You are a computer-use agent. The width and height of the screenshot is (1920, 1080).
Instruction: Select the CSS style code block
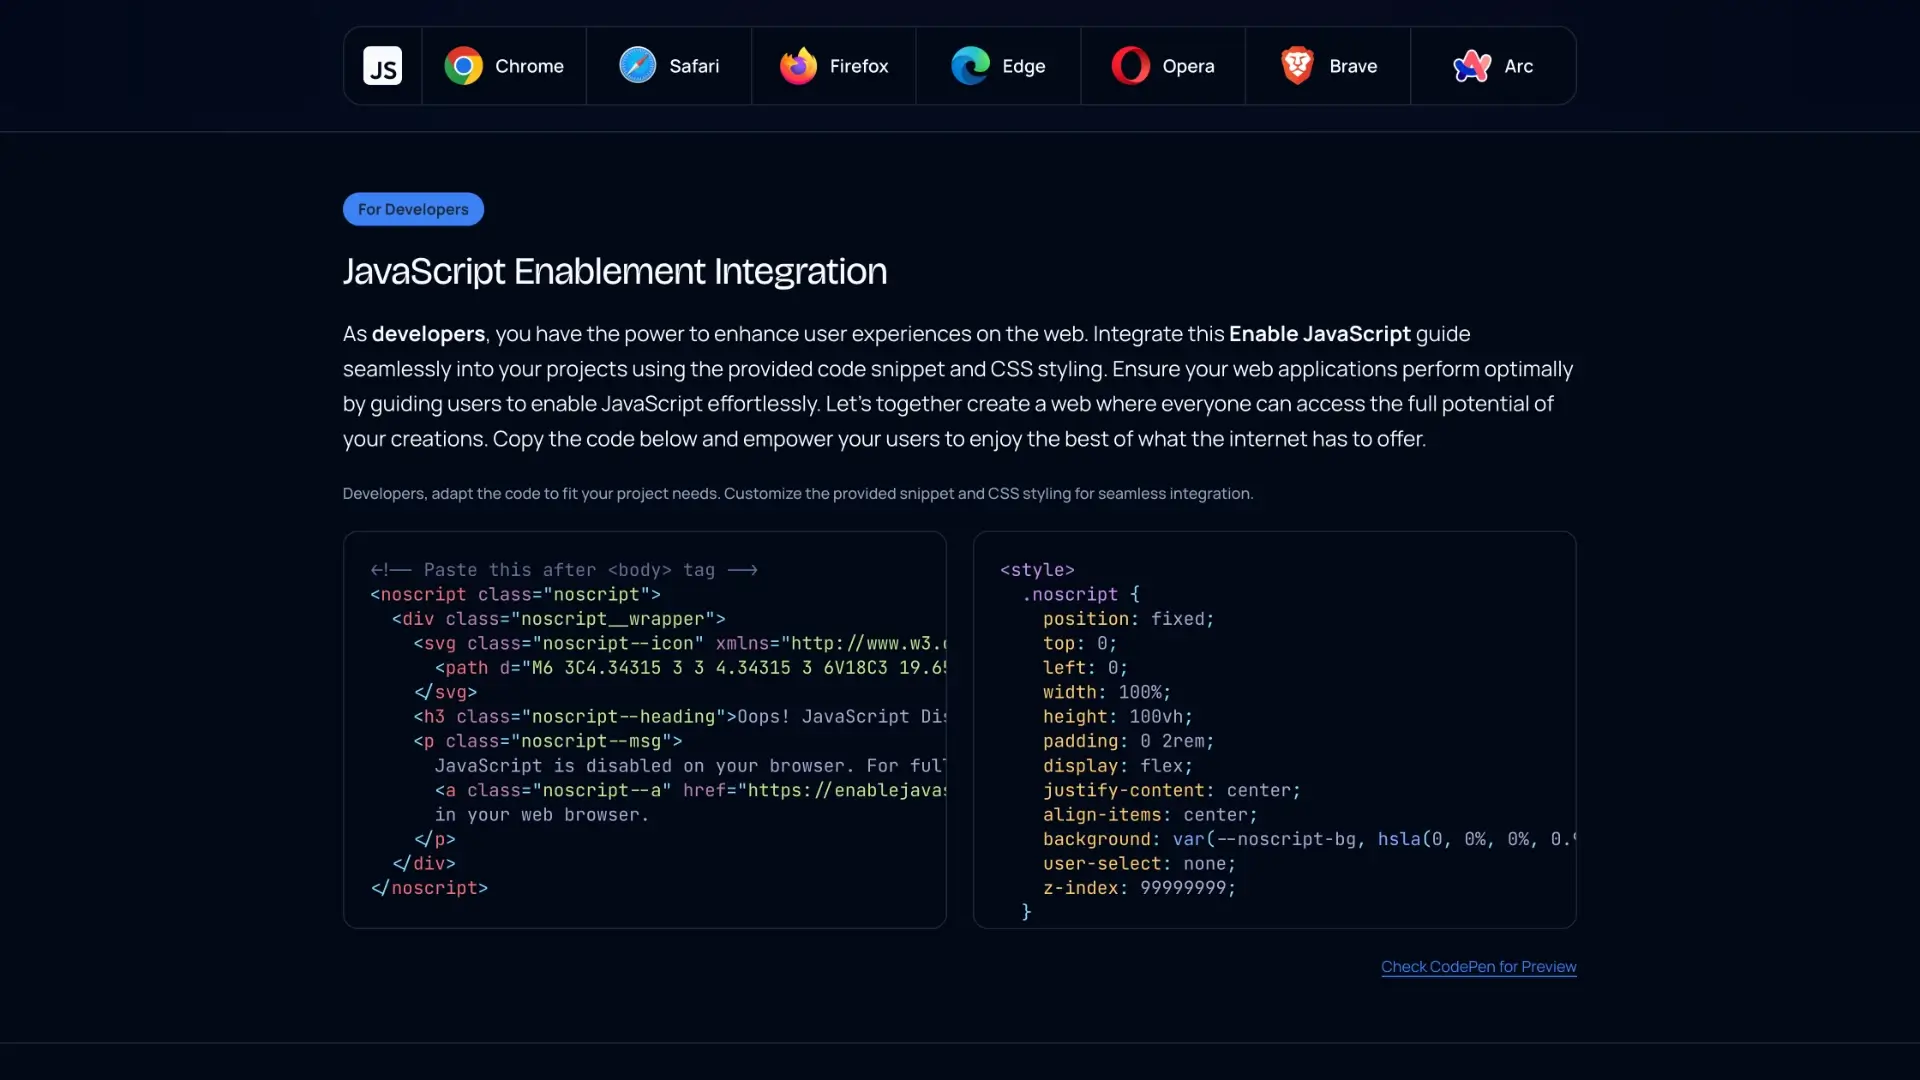click(x=1274, y=728)
